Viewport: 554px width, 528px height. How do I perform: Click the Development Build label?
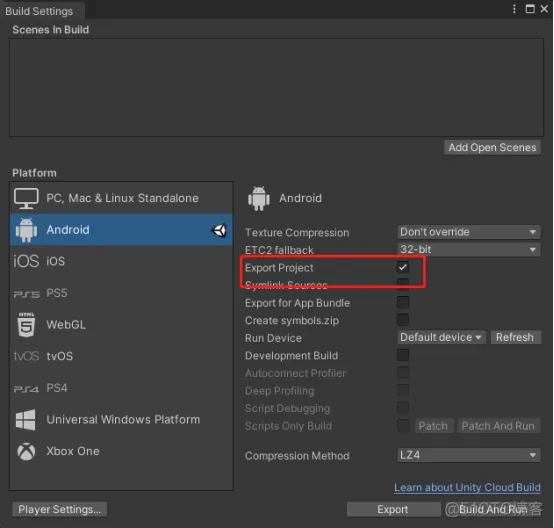(x=291, y=356)
